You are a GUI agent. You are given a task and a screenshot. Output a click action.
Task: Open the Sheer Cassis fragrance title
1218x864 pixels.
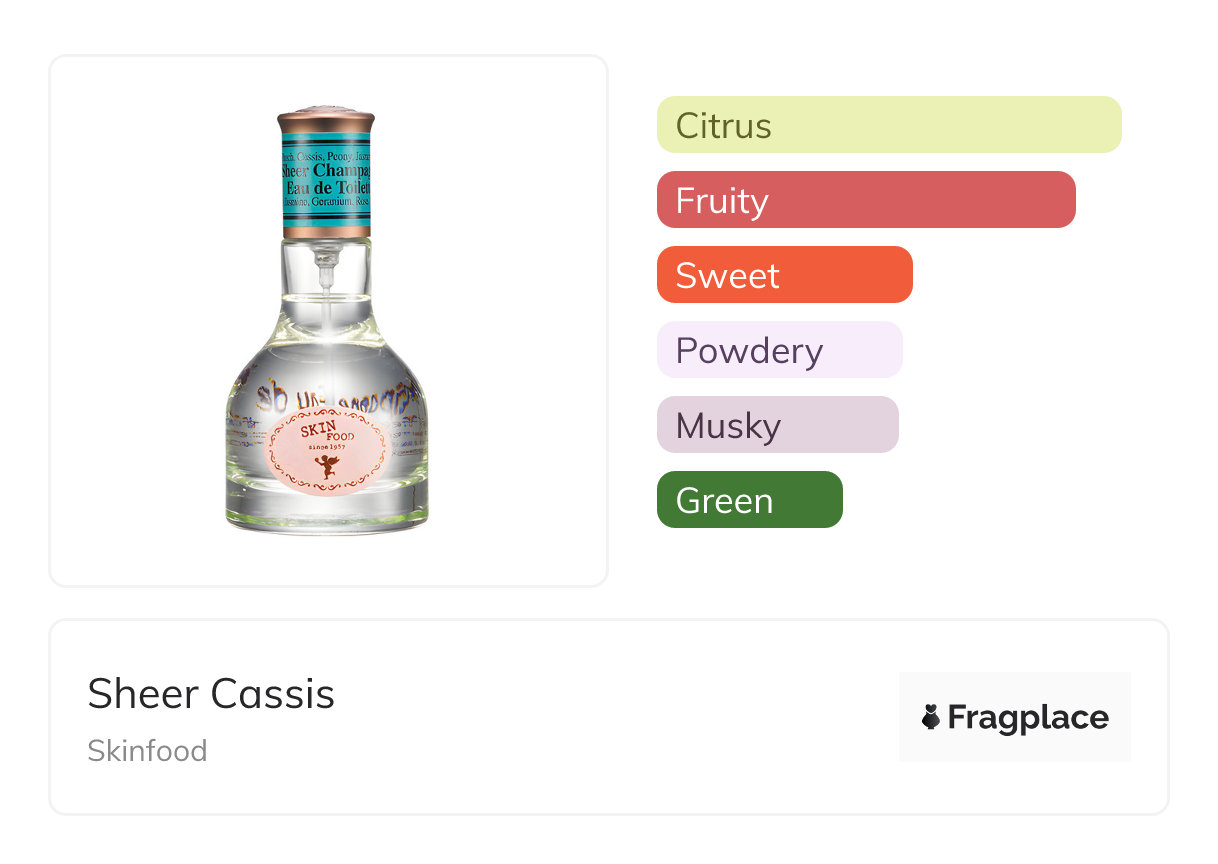click(x=211, y=694)
